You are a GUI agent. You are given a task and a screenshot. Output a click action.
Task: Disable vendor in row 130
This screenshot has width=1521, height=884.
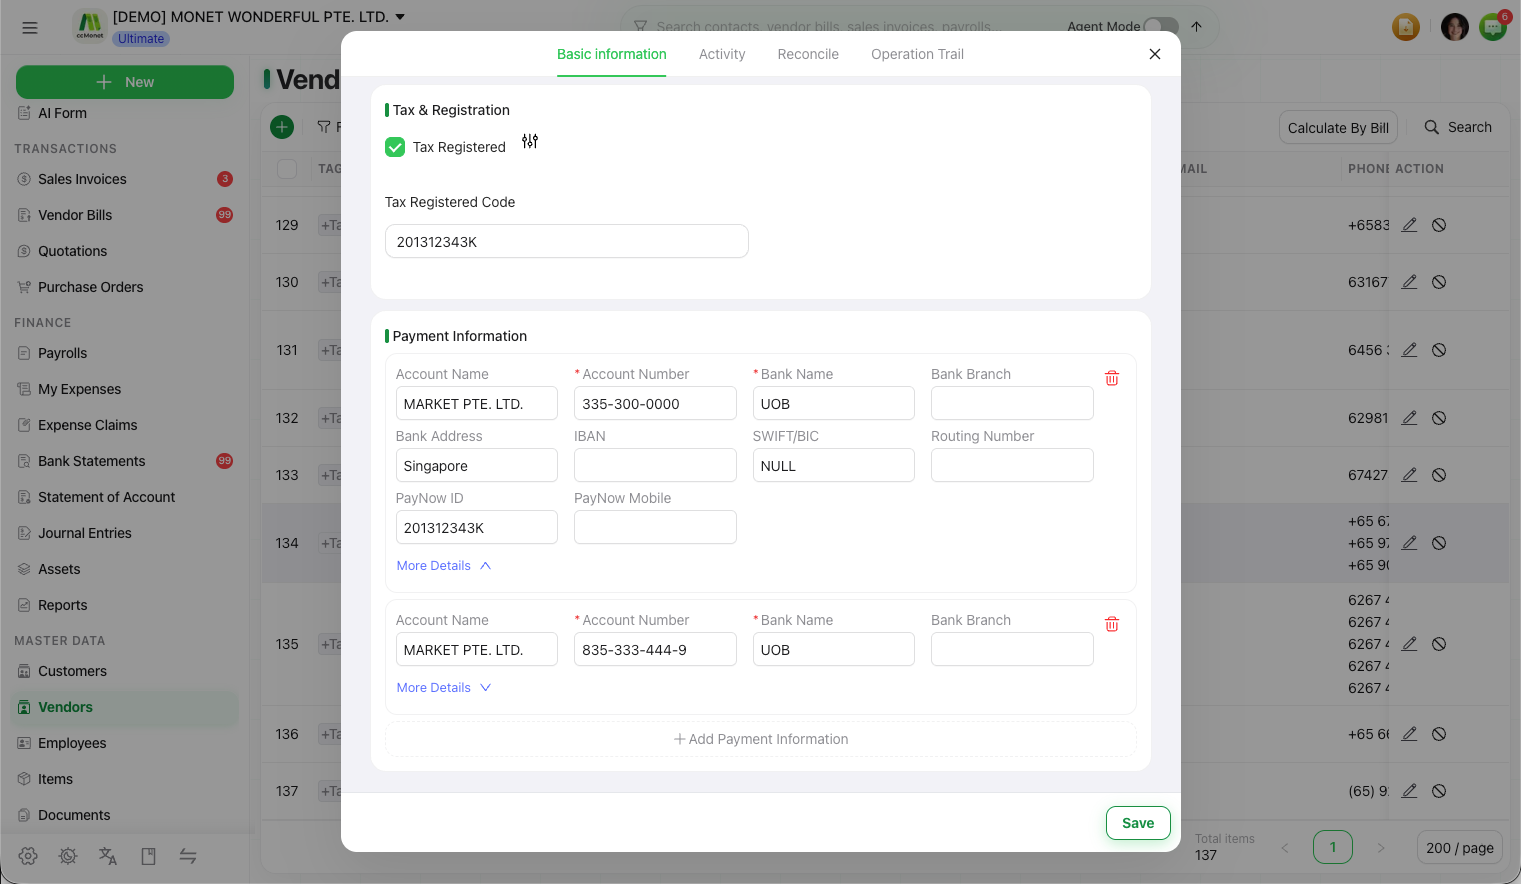[1439, 282]
